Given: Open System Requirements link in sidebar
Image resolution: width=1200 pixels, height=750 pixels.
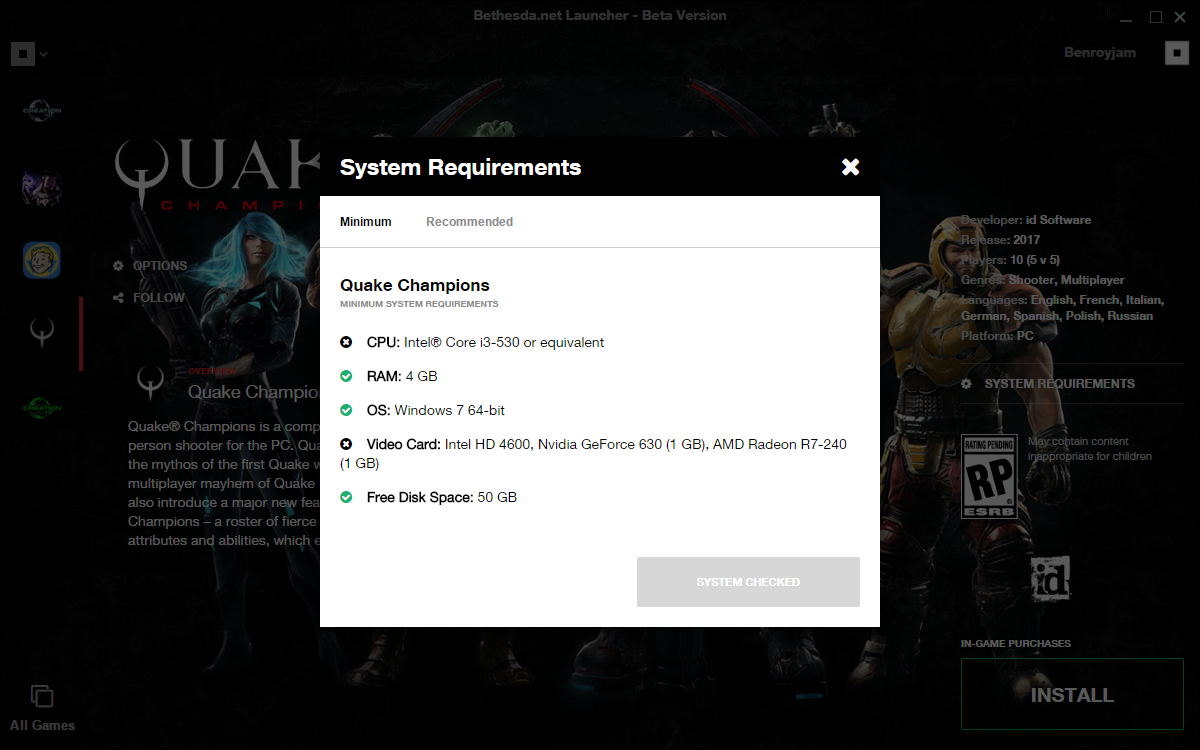Looking at the screenshot, I should coord(1058,384).
